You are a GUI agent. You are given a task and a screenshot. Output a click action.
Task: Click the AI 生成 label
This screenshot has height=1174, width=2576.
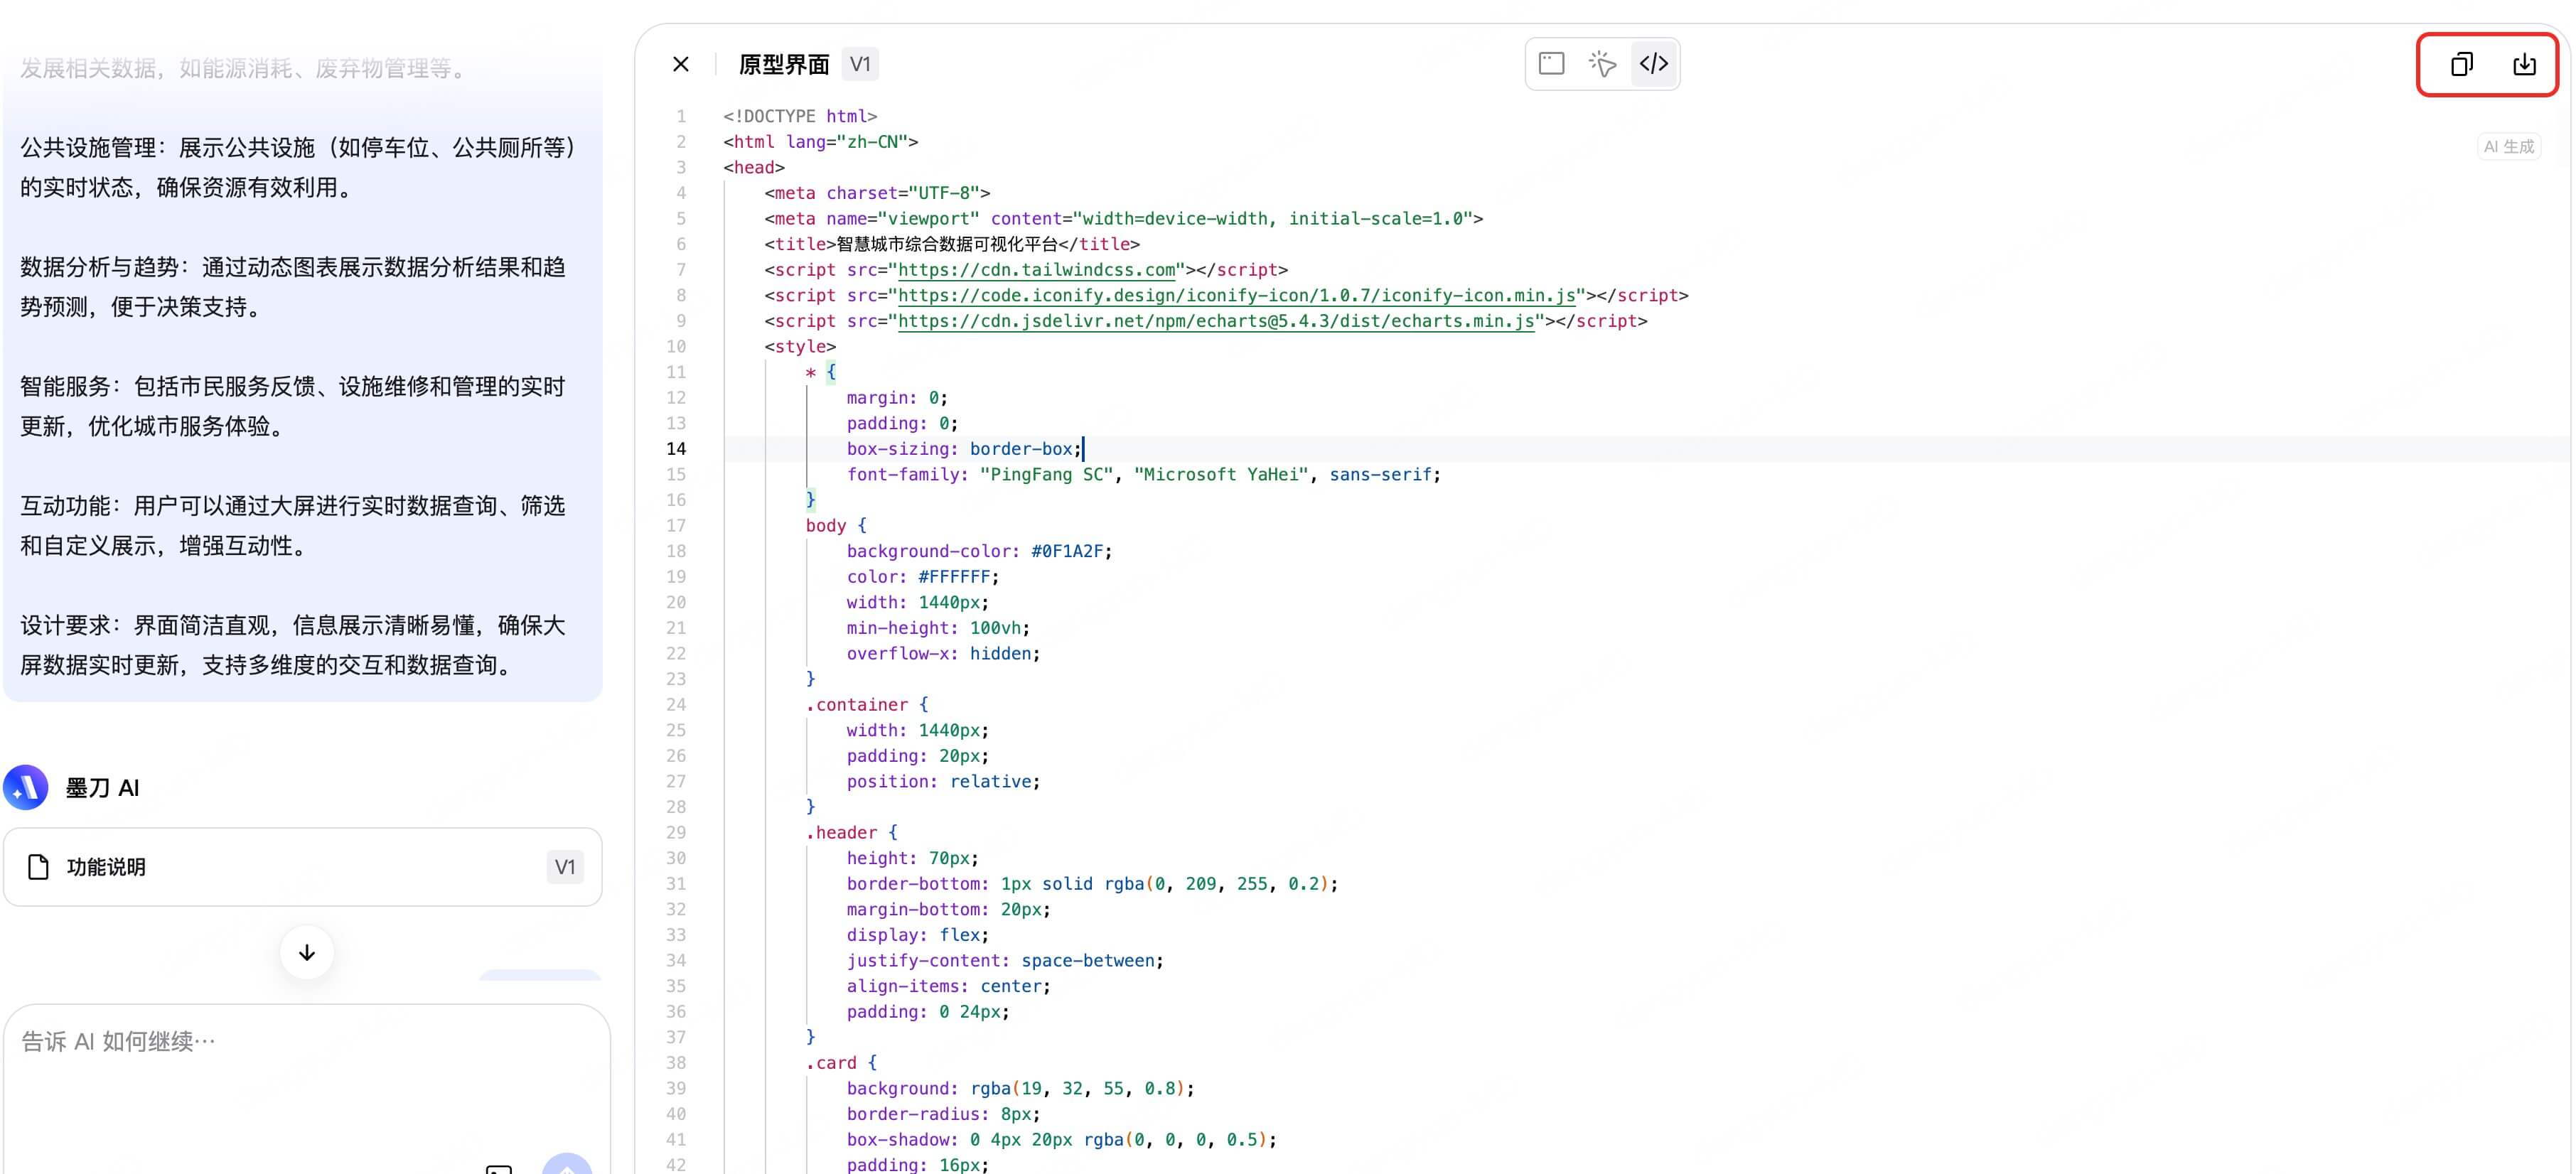point(2509,147)
